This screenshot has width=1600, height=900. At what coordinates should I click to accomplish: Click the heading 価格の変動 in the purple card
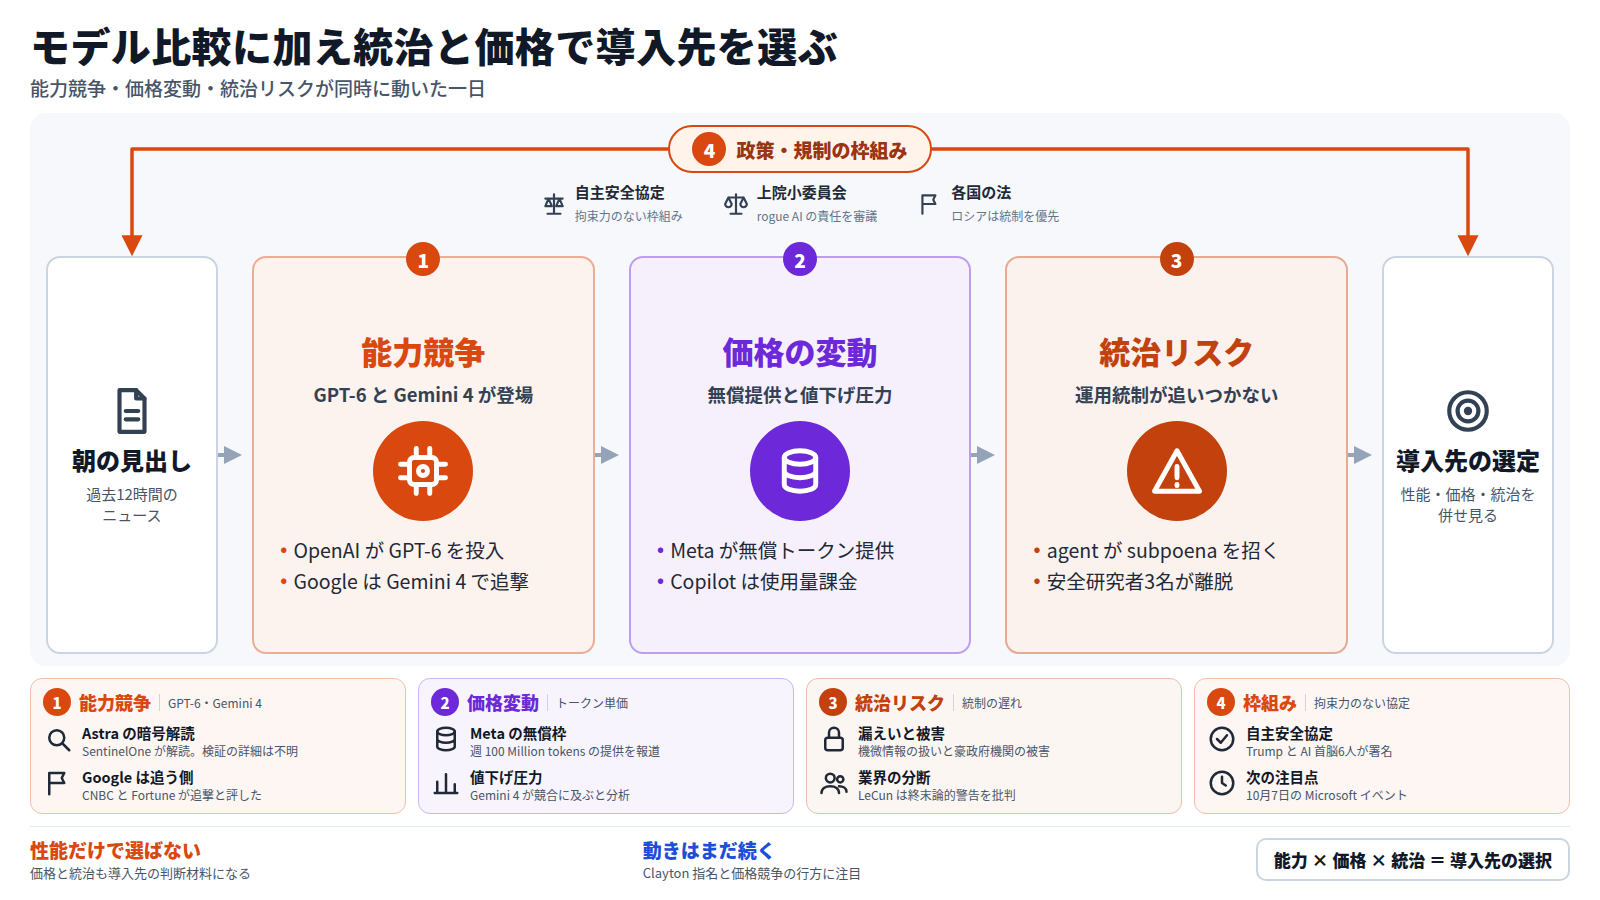tap(800, 353)
